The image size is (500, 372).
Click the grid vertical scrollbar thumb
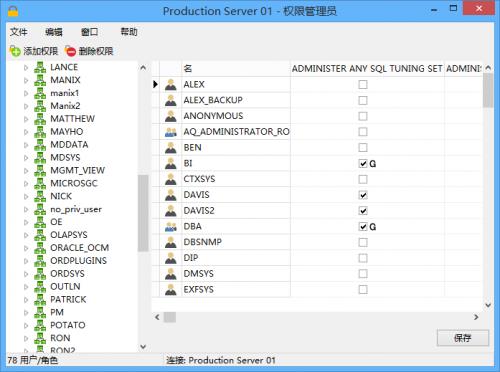tap(488, 91)
